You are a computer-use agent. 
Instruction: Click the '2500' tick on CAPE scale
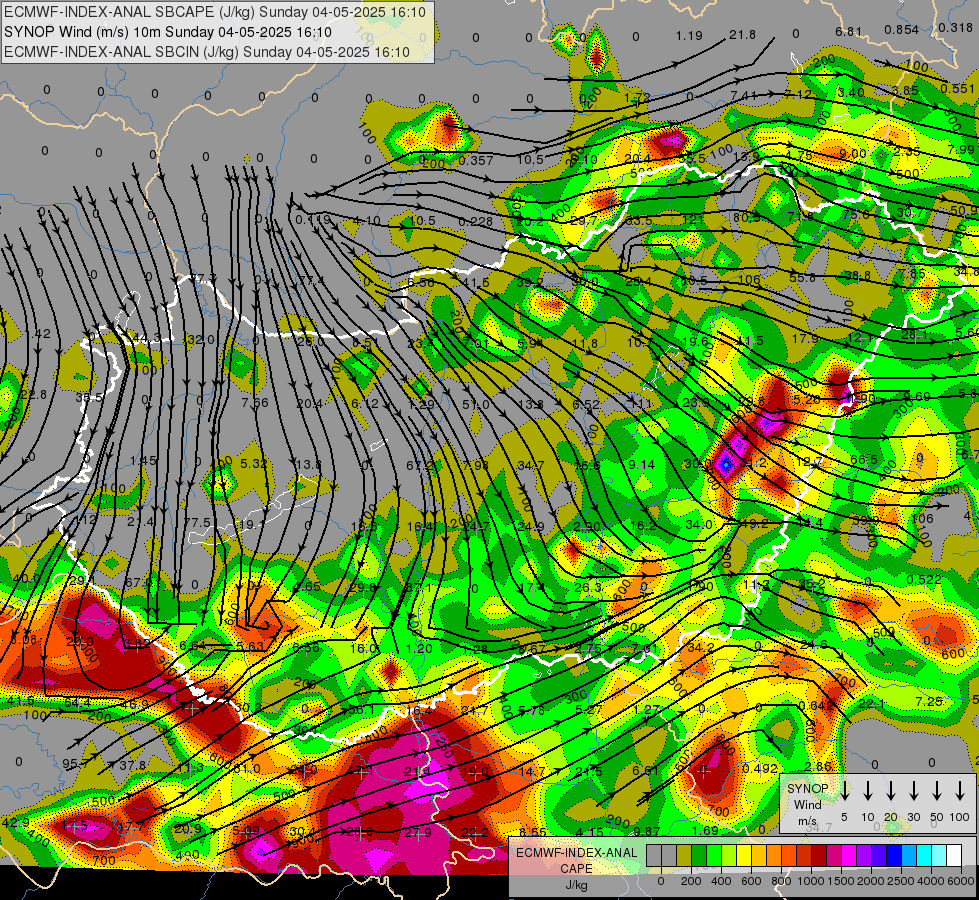(900, 881)
